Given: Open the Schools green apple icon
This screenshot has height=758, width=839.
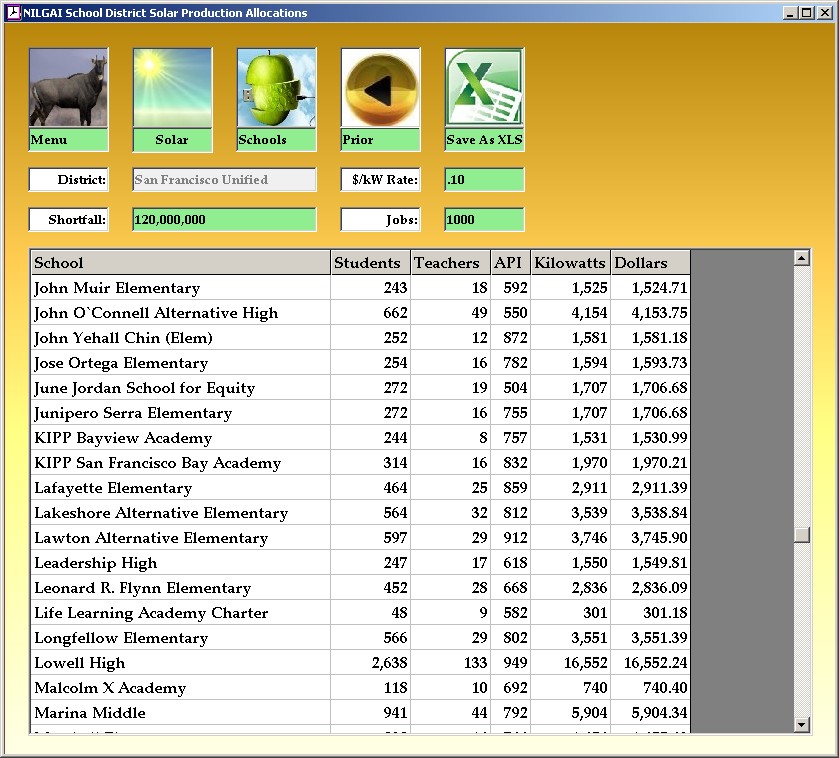Looking at the screenshot, I should [x=276, y=89].
